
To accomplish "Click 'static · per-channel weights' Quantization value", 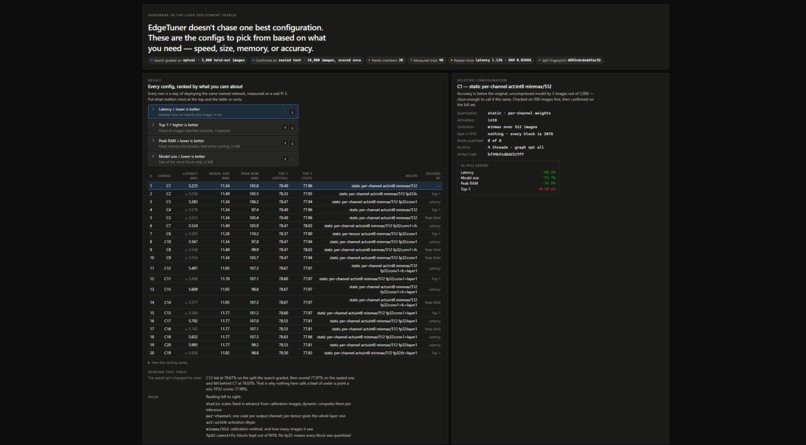I will click(x=519, y=113).
